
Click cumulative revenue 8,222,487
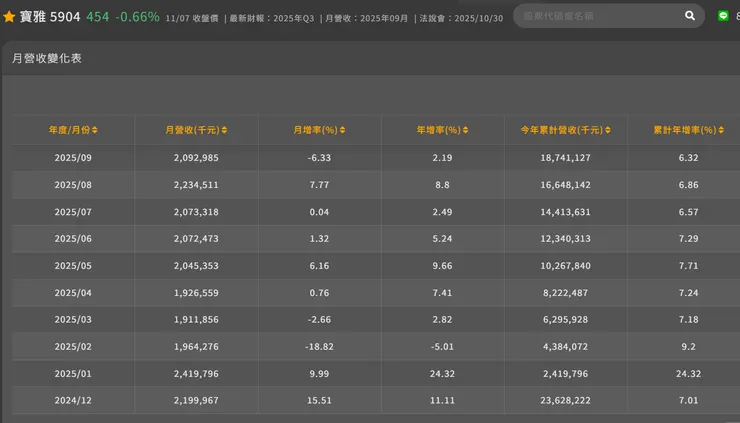point(565,293)
